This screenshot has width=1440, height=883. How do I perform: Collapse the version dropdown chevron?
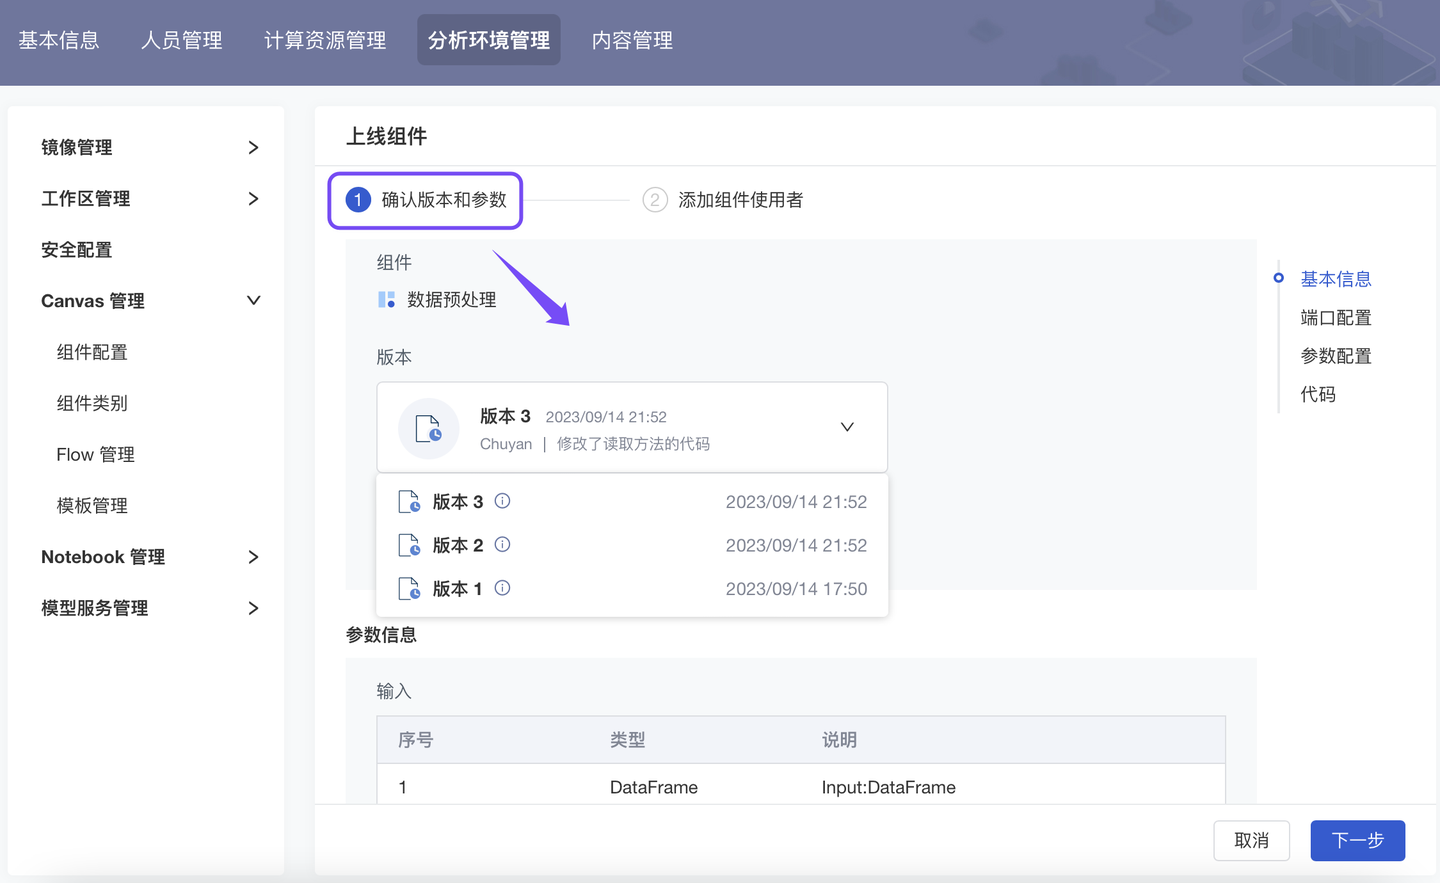pos(847,427)
